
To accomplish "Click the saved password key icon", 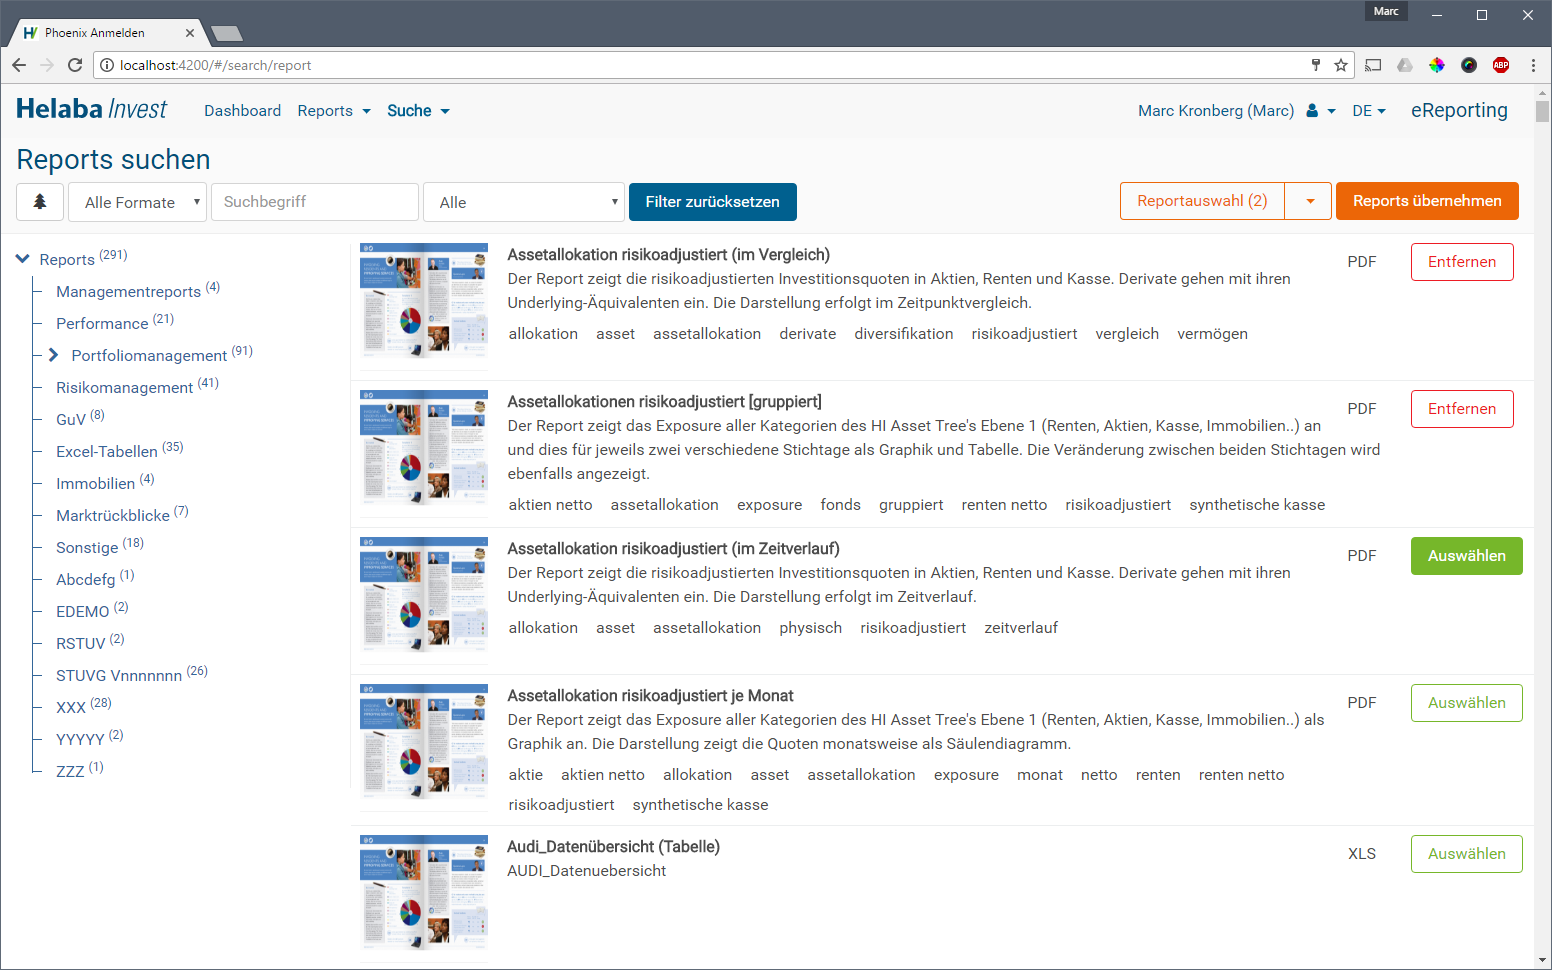I will coord(1316,65).
